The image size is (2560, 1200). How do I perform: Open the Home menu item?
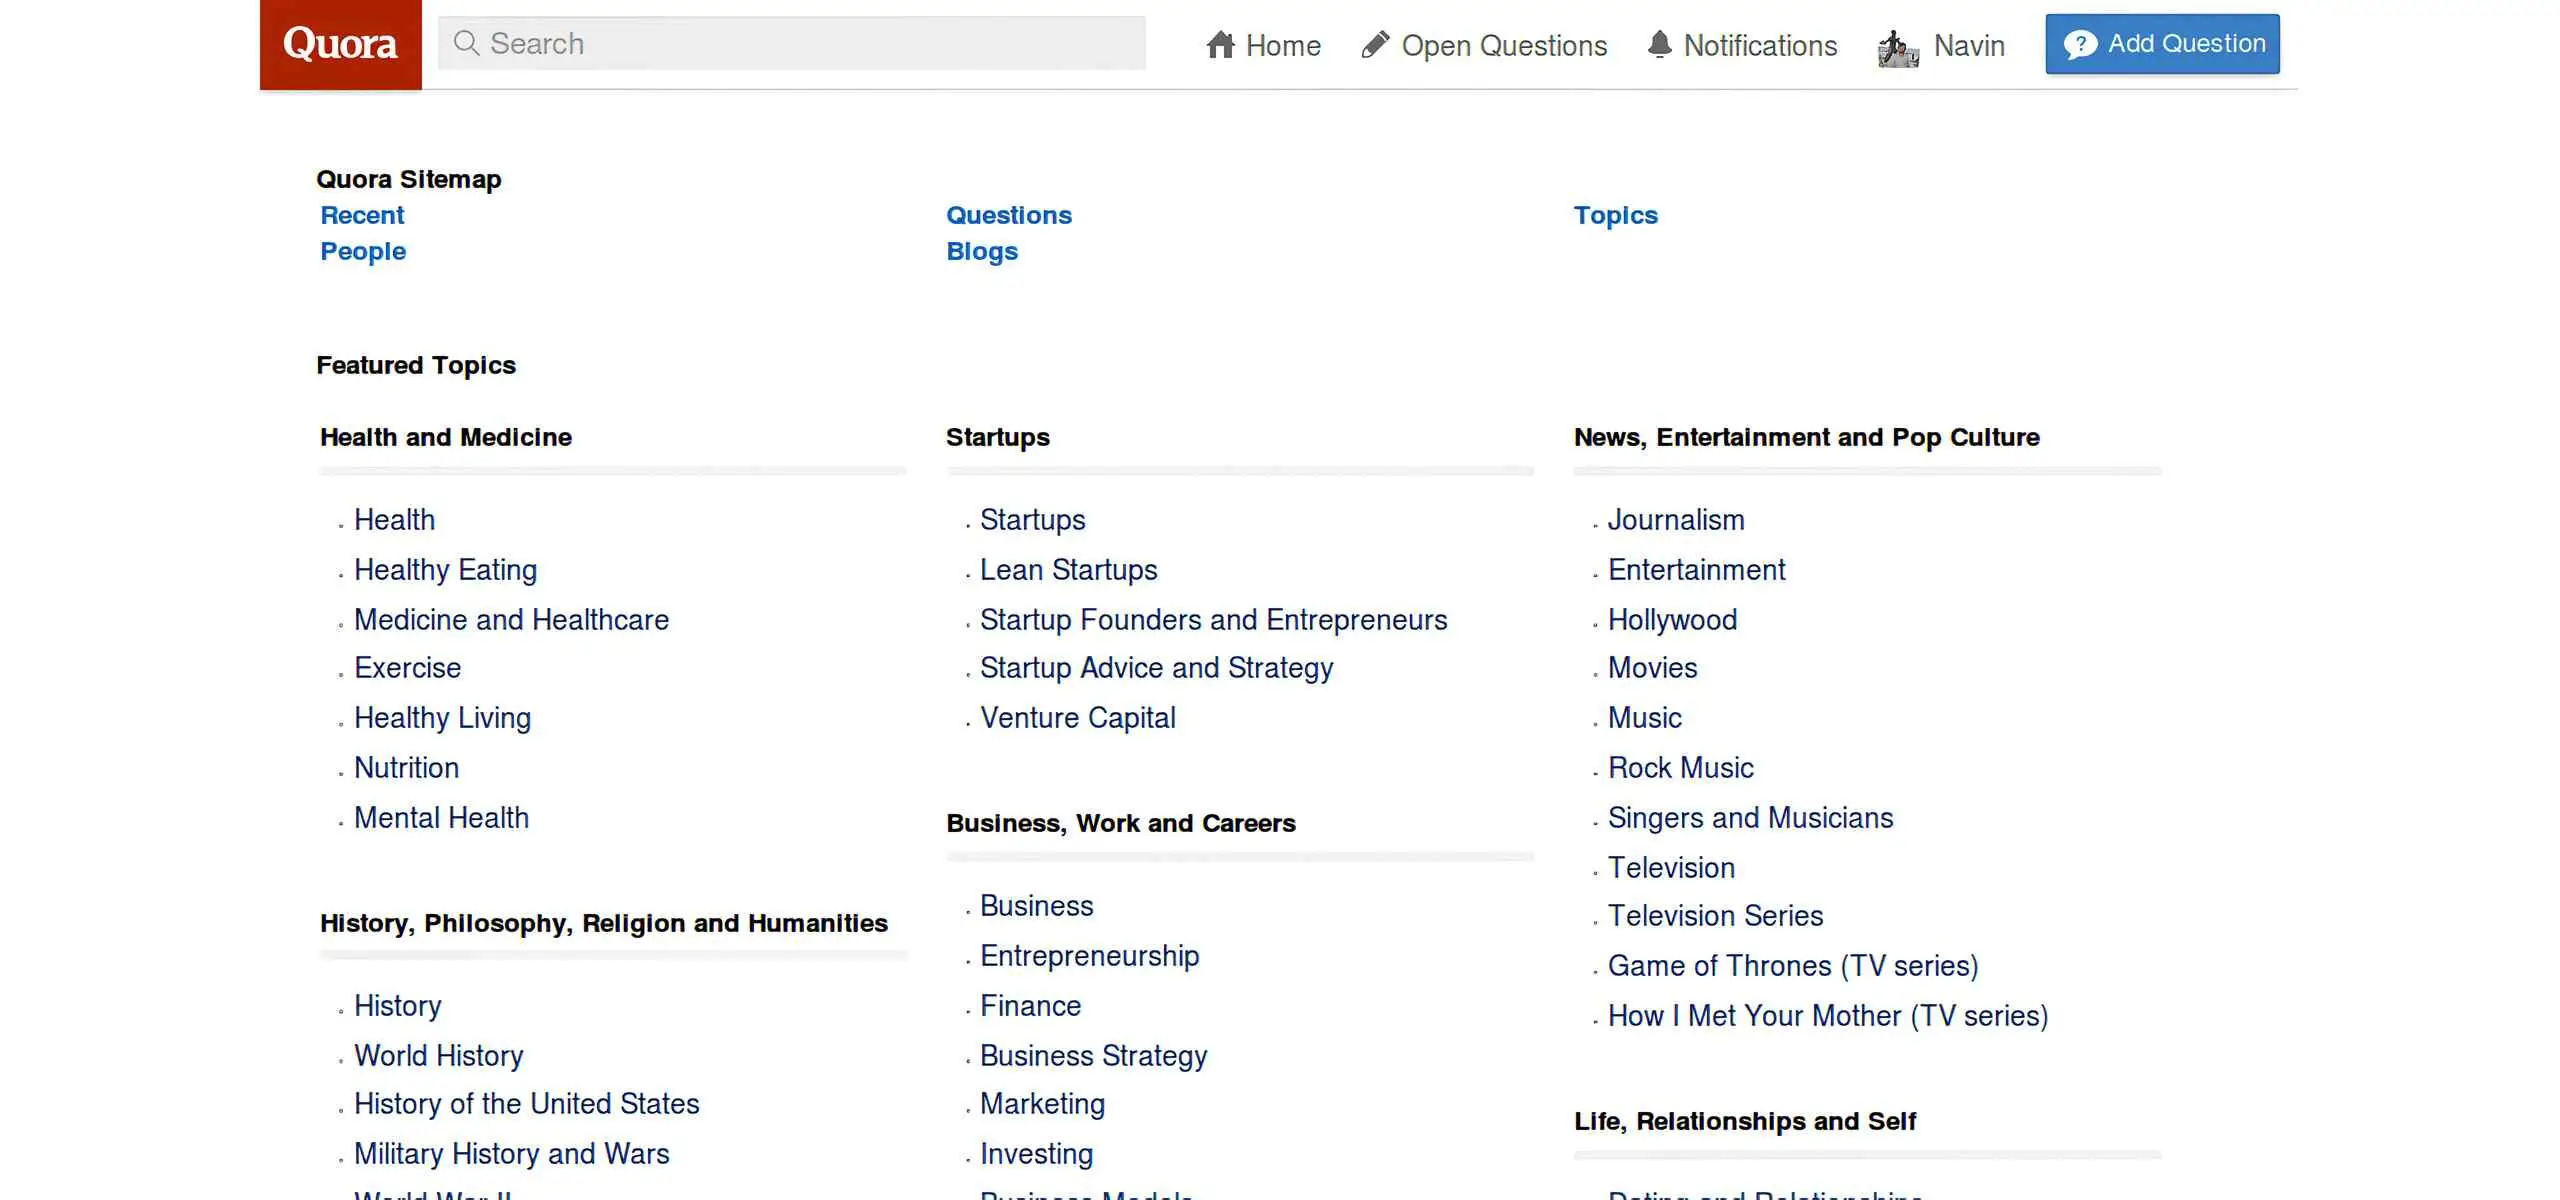click(1282, 45)
